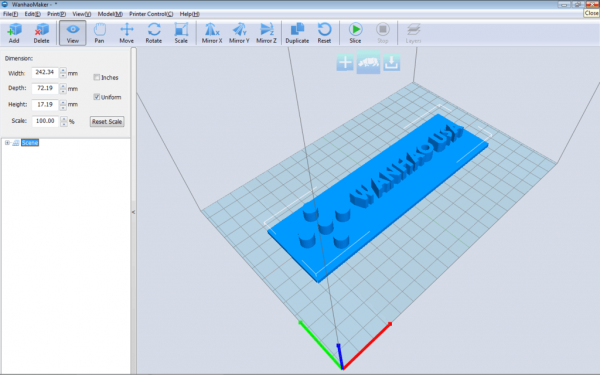Click the viewport plus overlay button

[345, 62]
